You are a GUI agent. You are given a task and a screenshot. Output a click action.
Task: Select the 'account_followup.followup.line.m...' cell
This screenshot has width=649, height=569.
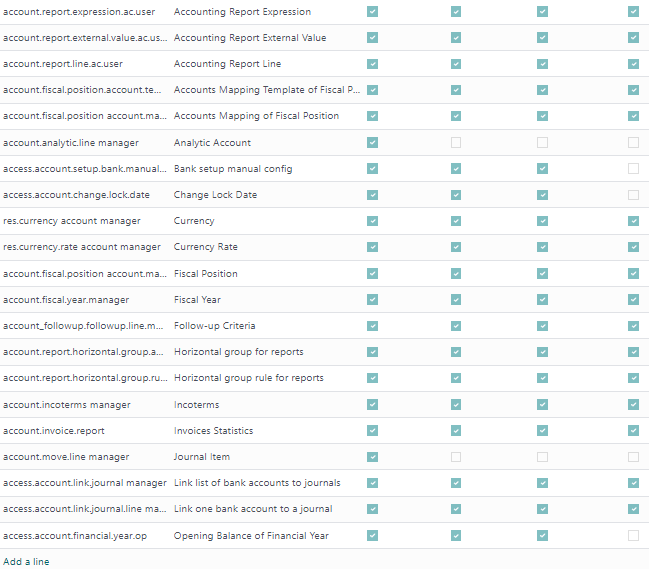[x=85, y=326]
